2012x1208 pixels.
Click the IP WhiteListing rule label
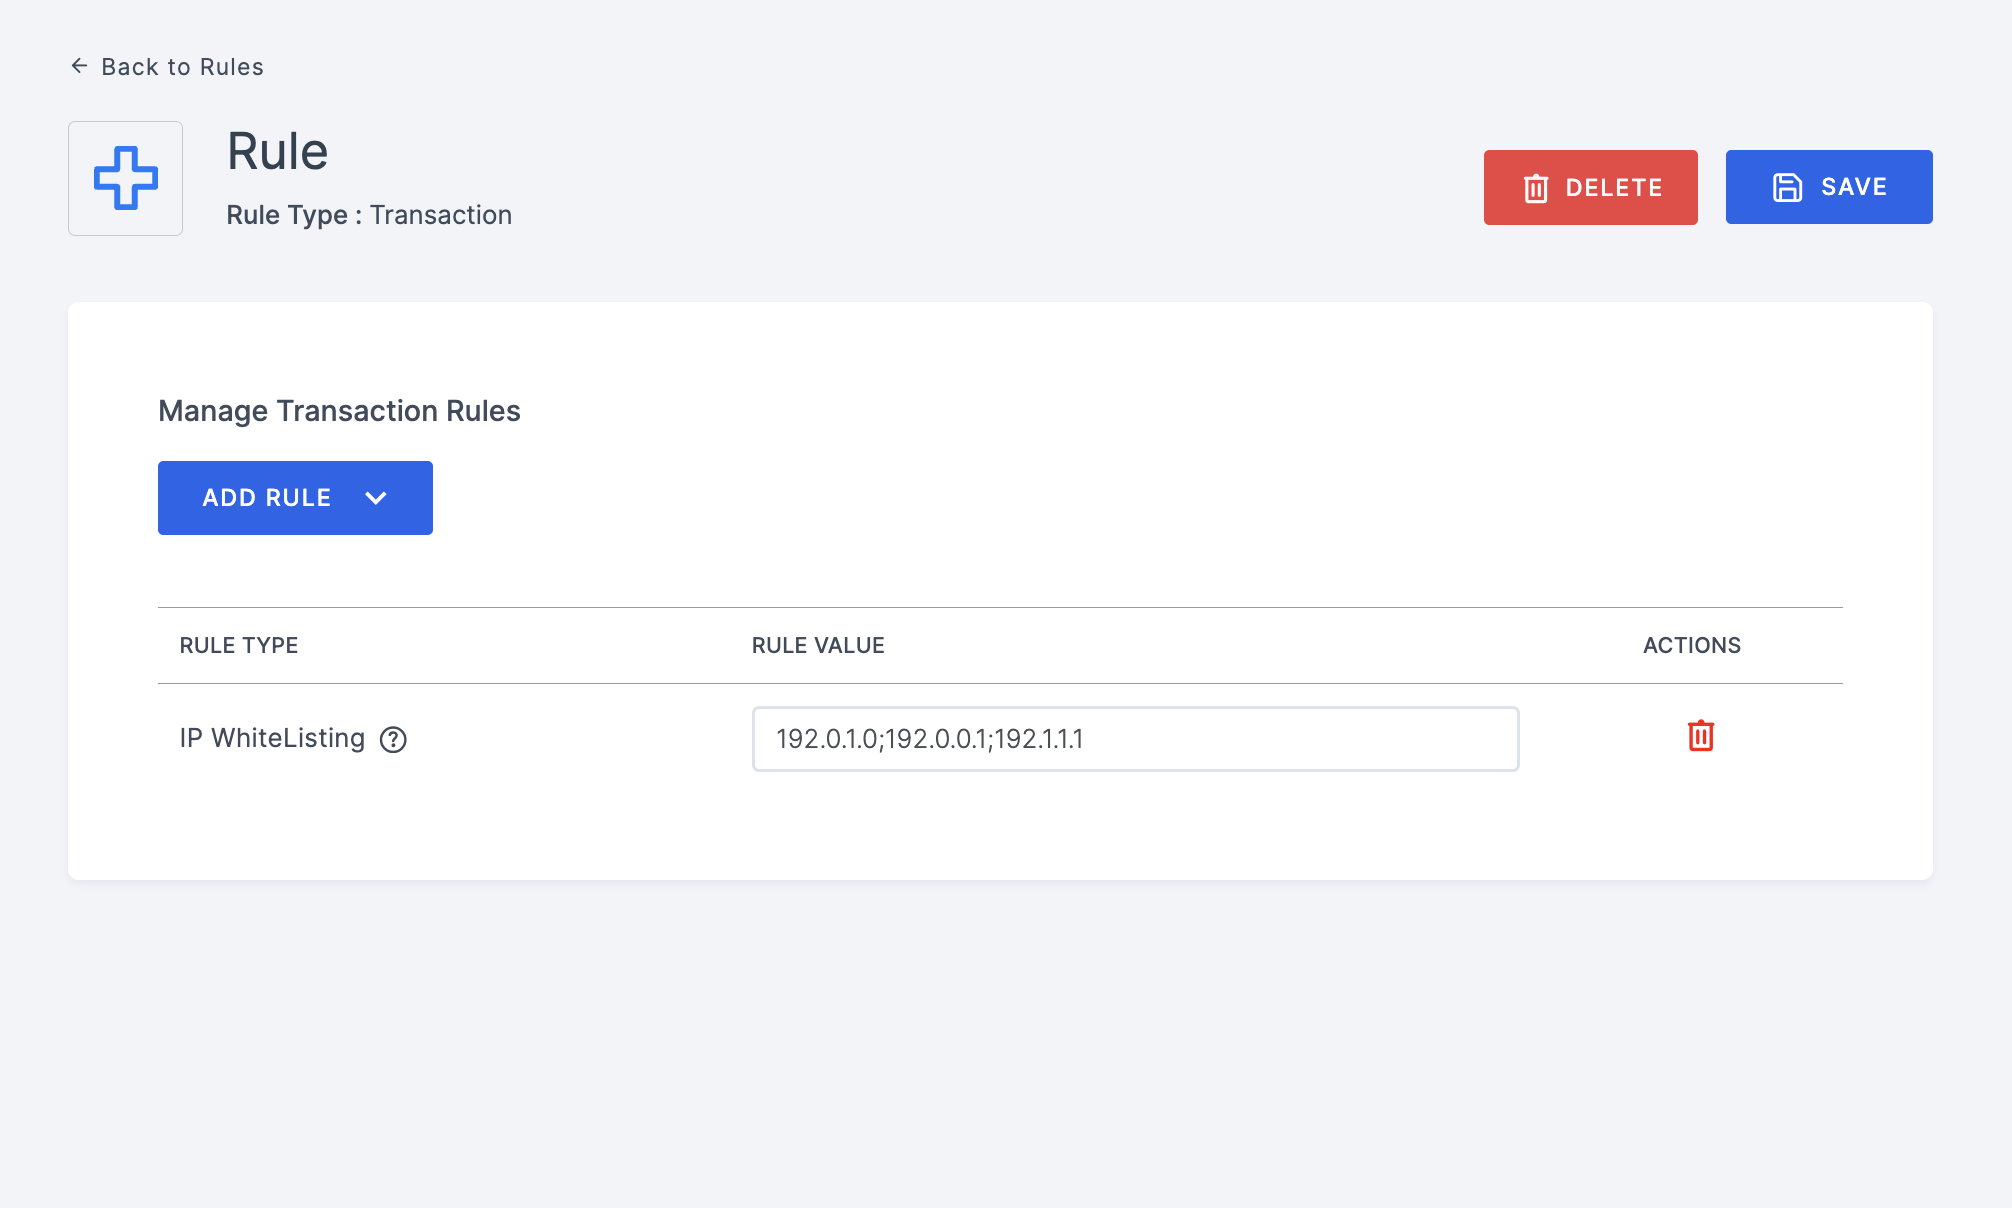click(272, 738)
